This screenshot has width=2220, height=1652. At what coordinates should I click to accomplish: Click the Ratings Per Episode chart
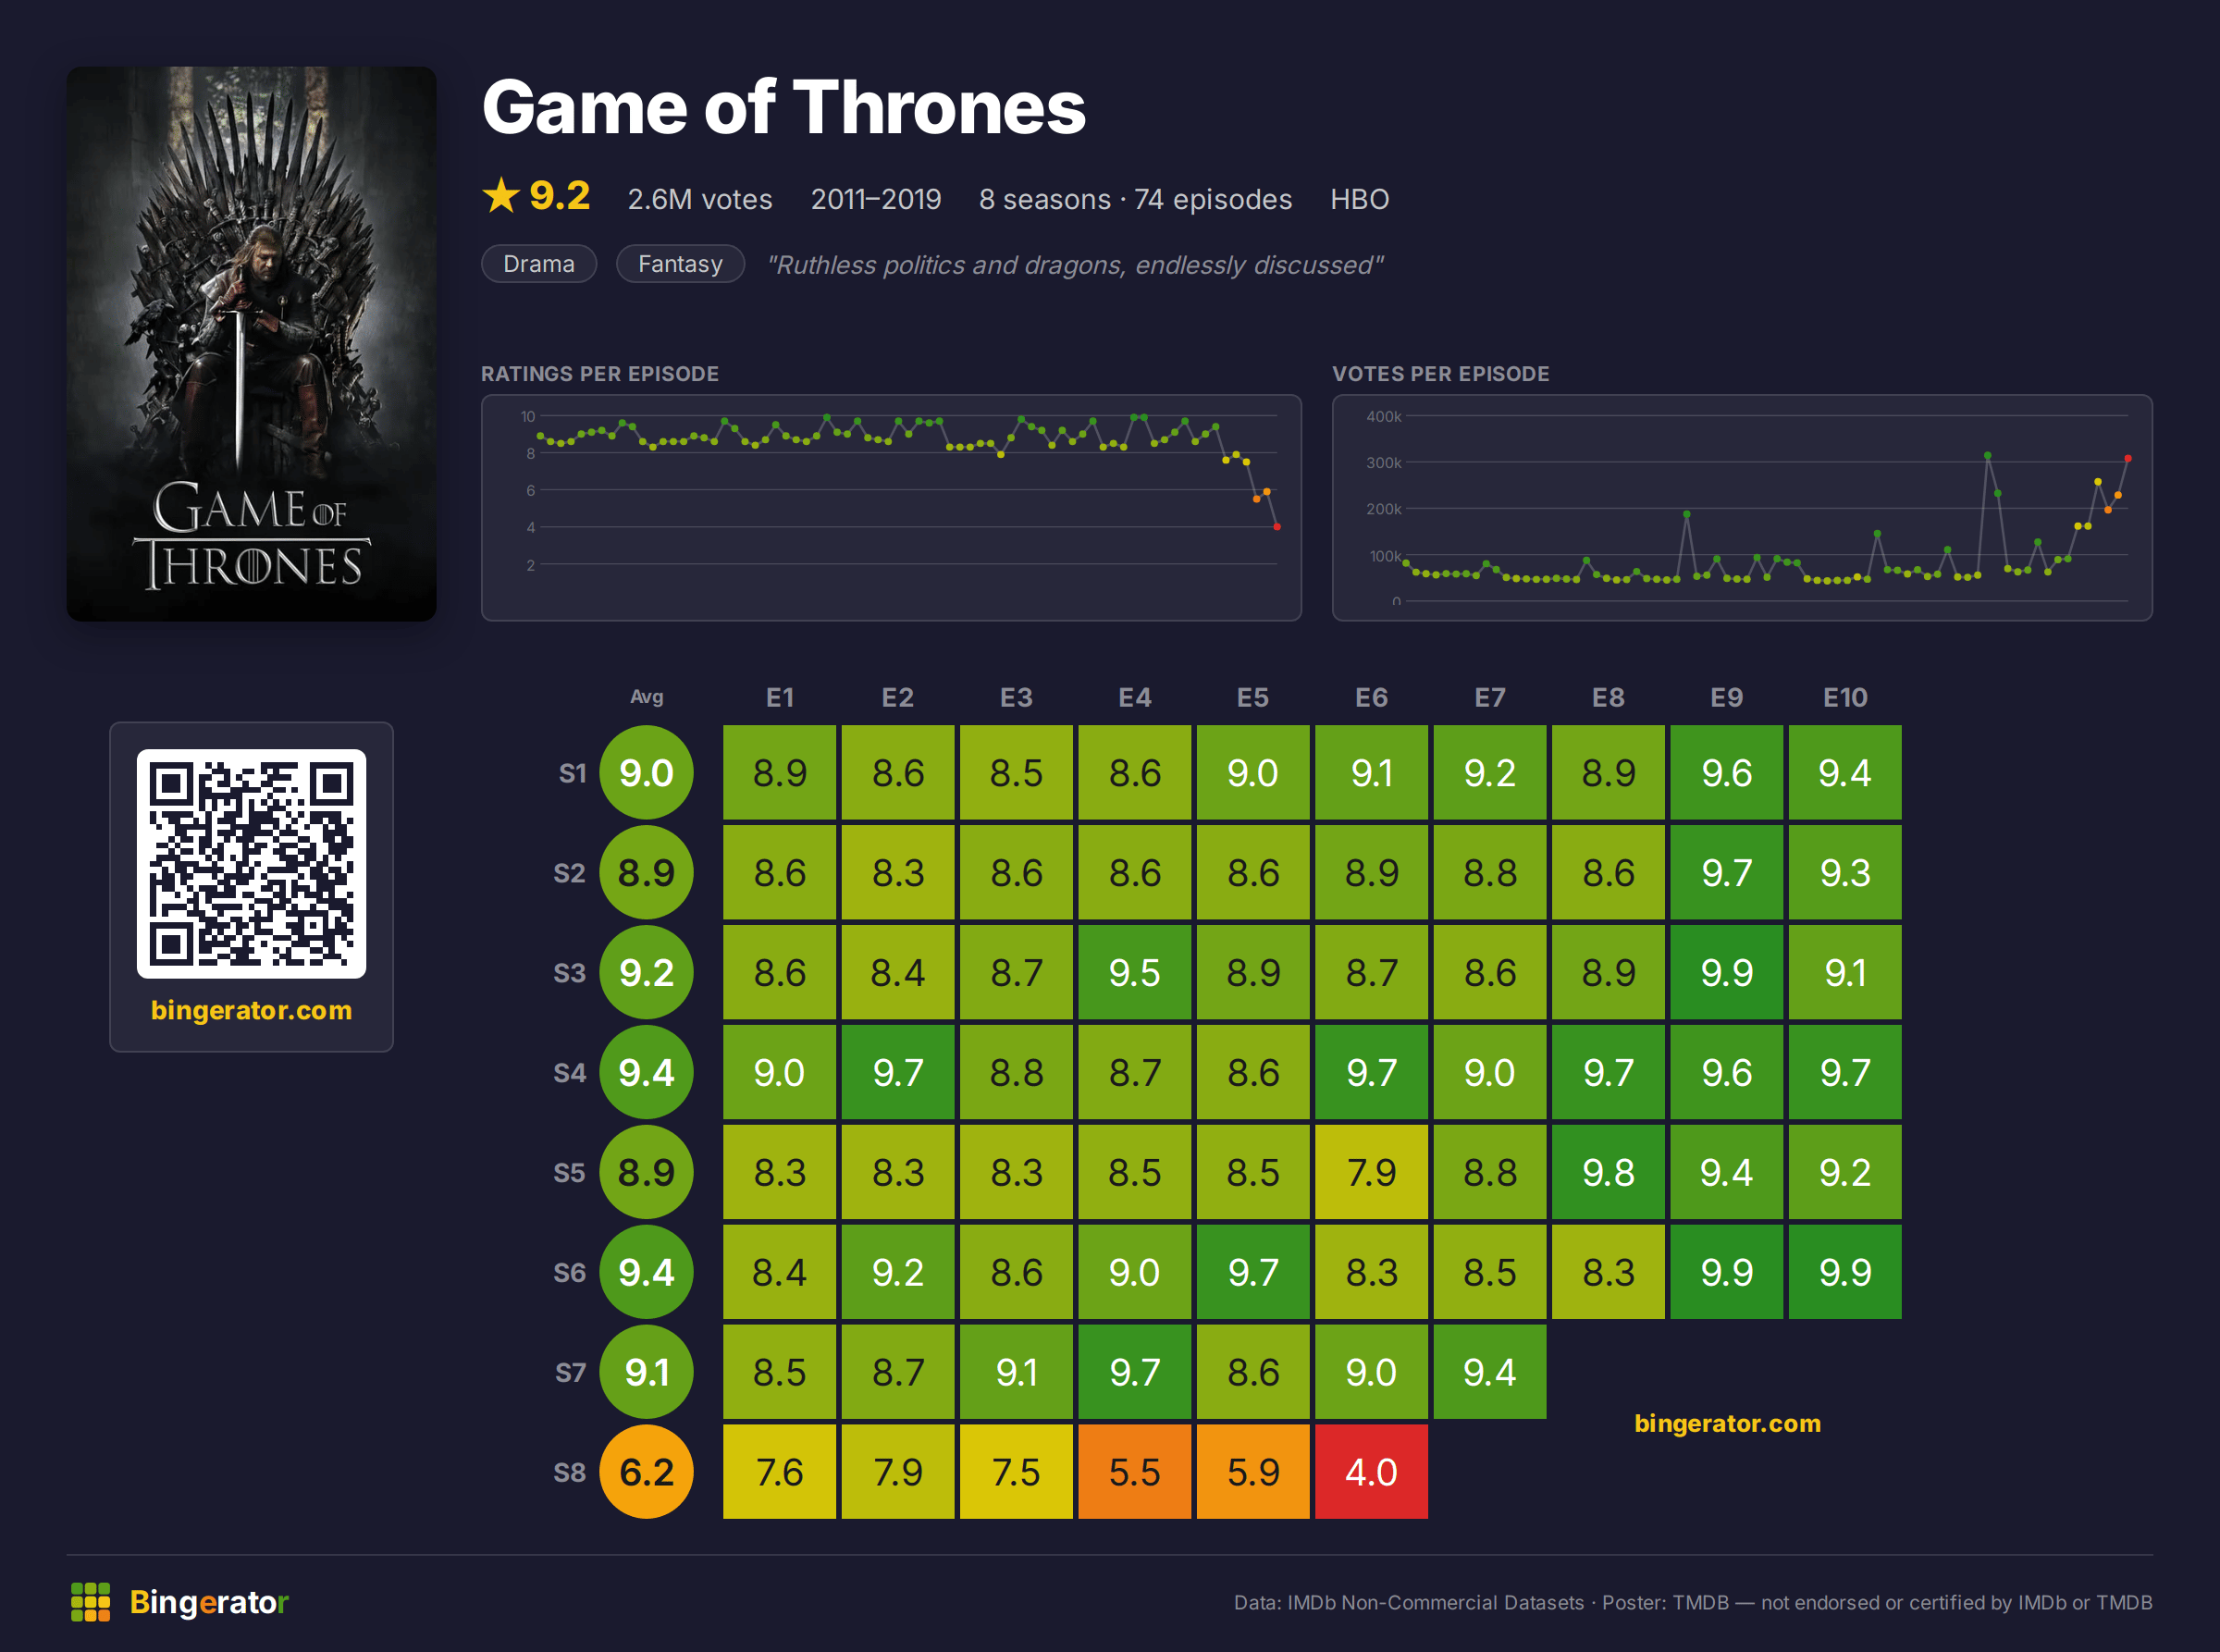coord(891,508)
